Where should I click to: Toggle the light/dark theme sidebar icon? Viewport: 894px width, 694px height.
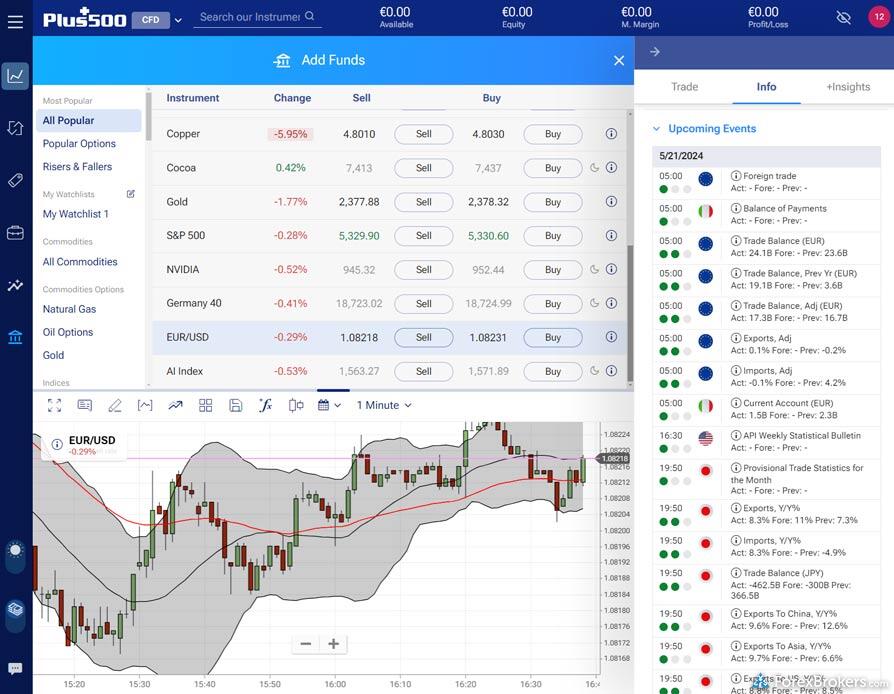tap(15, 550)
